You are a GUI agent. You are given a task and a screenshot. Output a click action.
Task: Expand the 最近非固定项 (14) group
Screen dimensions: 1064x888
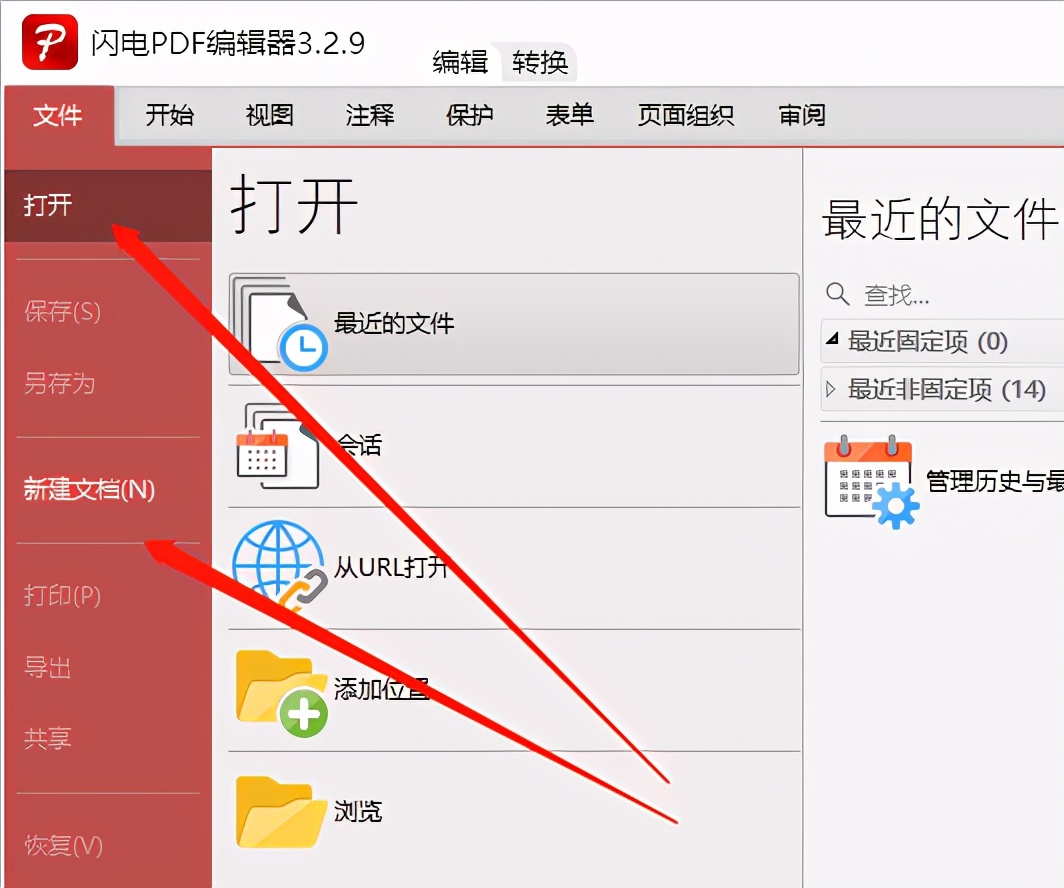coord(831,389)
